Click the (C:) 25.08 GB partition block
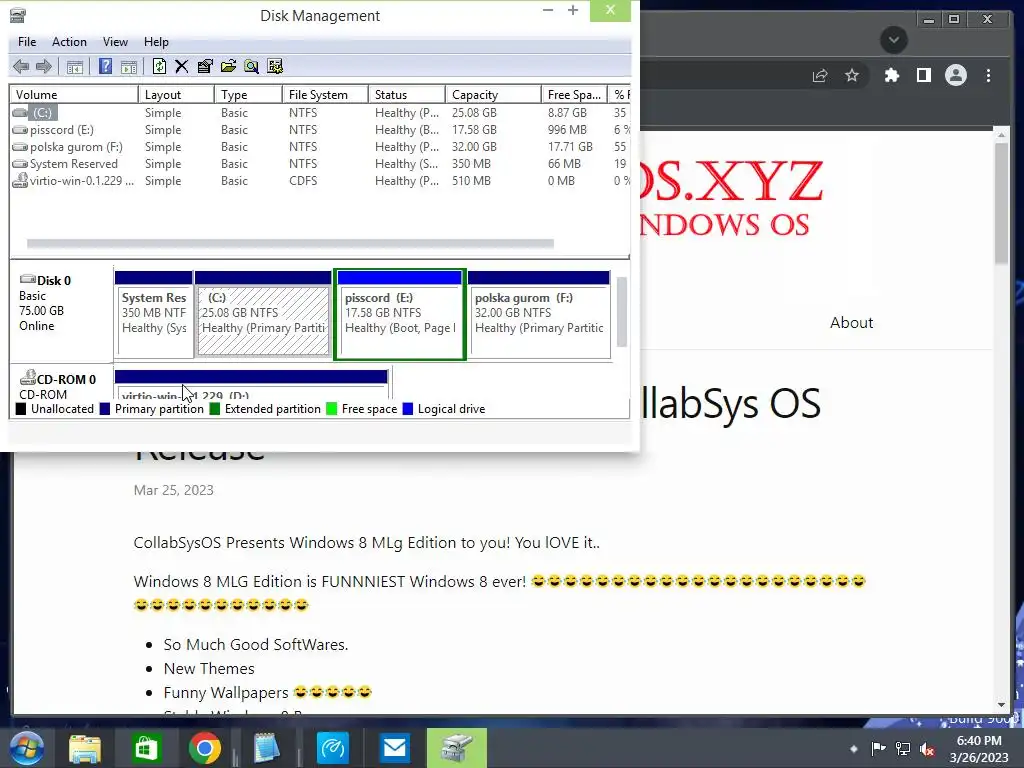The width and height of the screenshot is (1024, 768). (x=263, y=315)
